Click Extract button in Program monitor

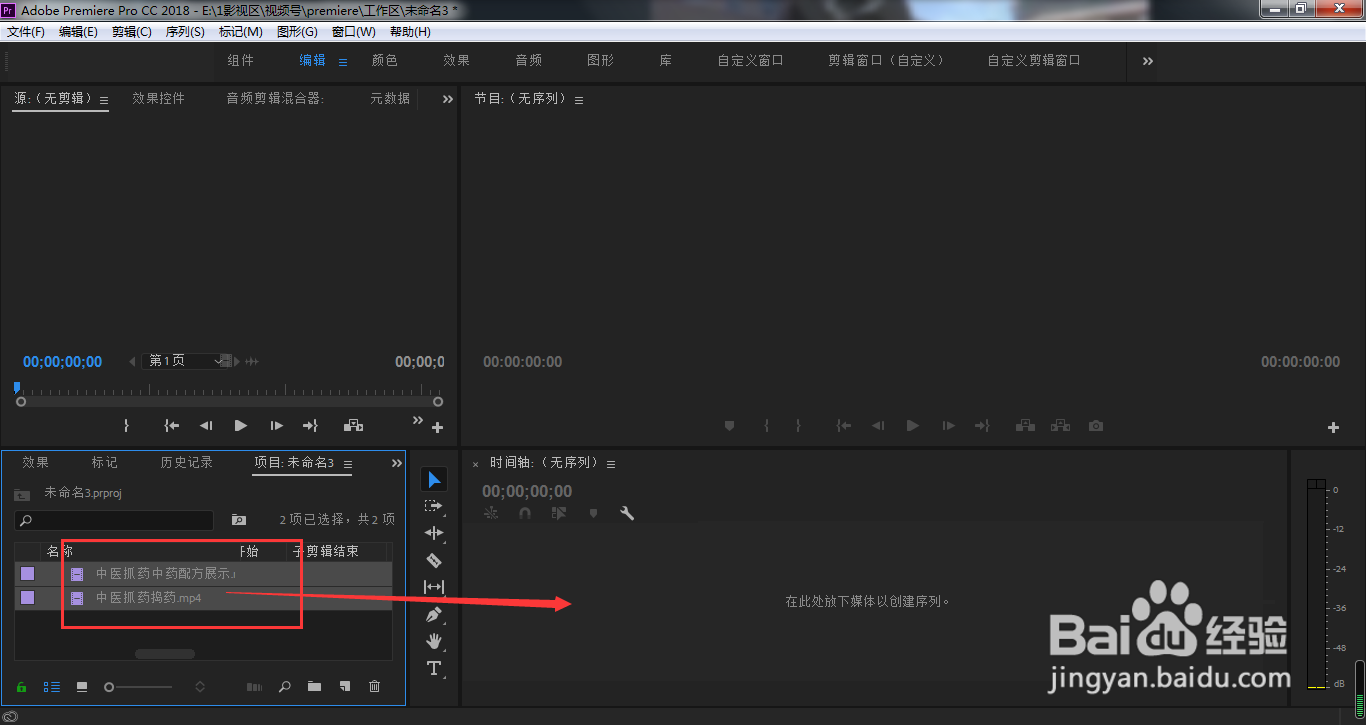[1061, 425]
